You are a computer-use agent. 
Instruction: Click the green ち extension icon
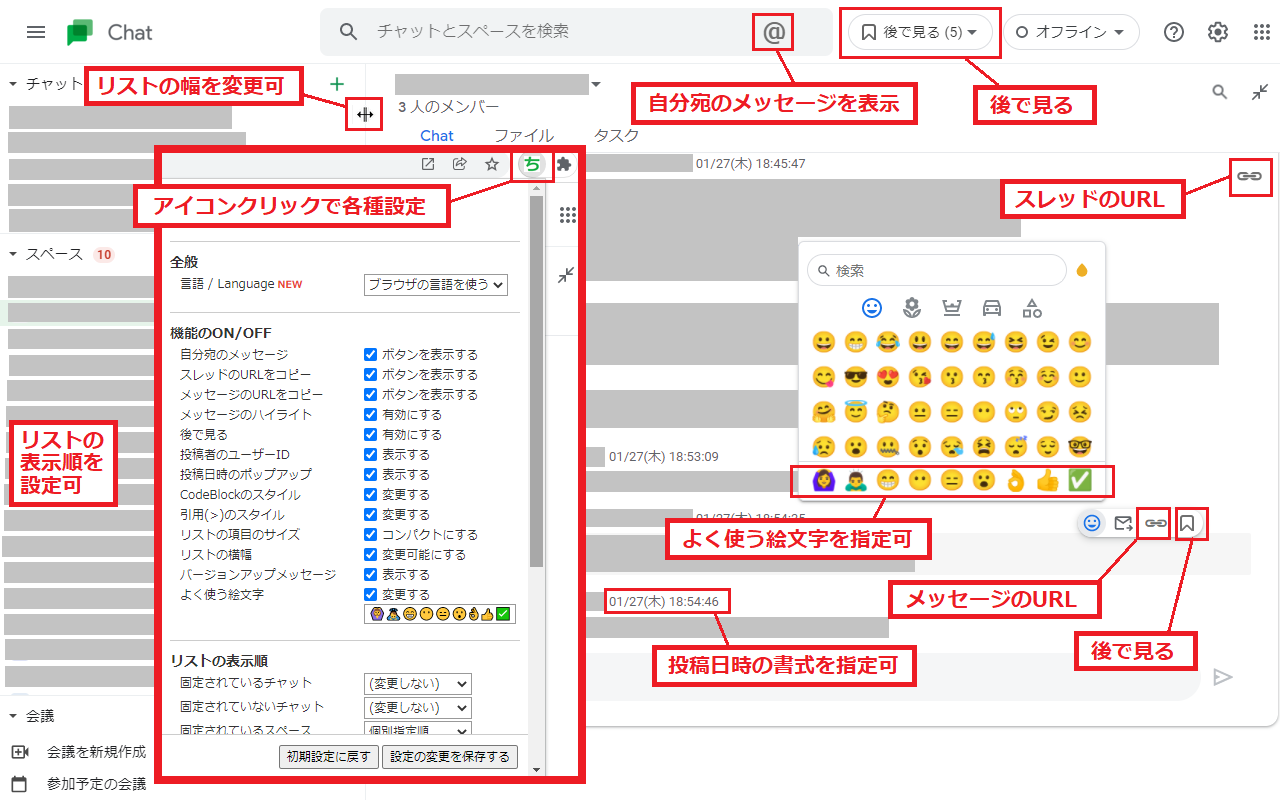coord(530,164)
